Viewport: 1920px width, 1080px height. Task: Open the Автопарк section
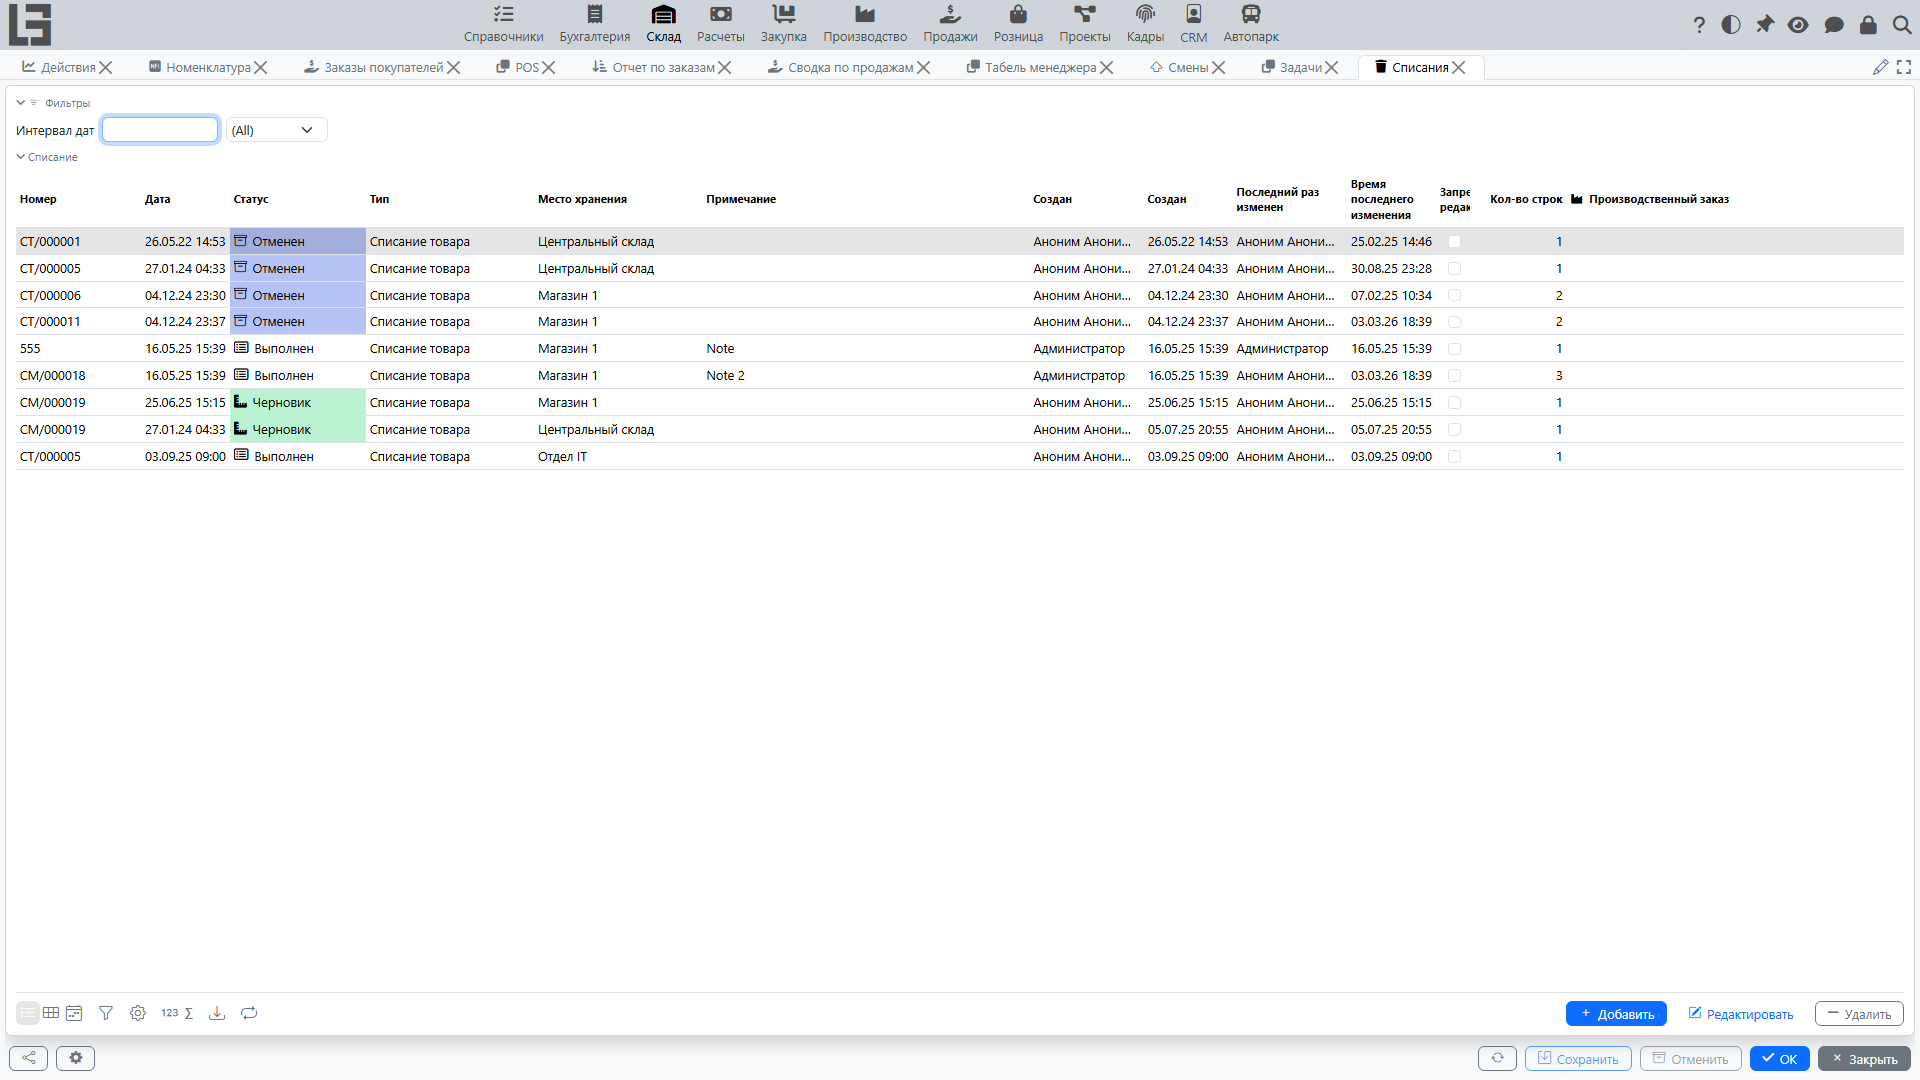[x=1251, y=24]
